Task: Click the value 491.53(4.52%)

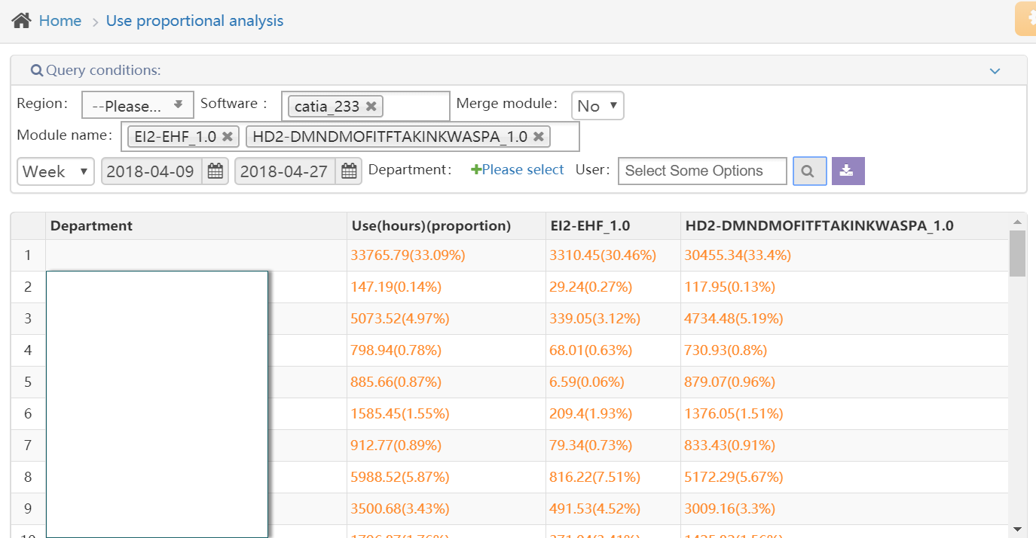Action: [x=595, y=509]
